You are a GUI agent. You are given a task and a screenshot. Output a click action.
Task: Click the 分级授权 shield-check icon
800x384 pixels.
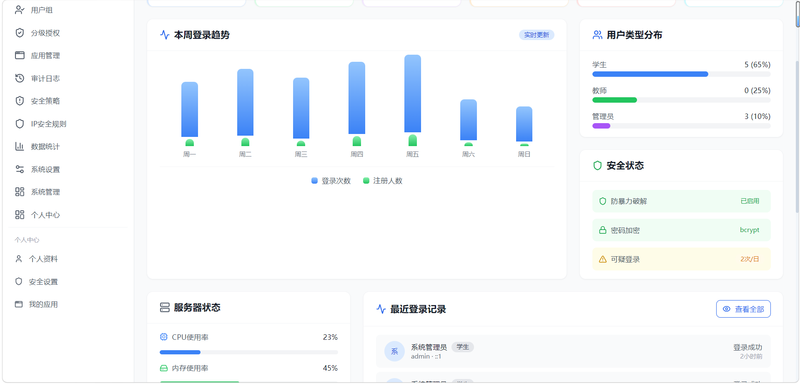pos(19,33)
